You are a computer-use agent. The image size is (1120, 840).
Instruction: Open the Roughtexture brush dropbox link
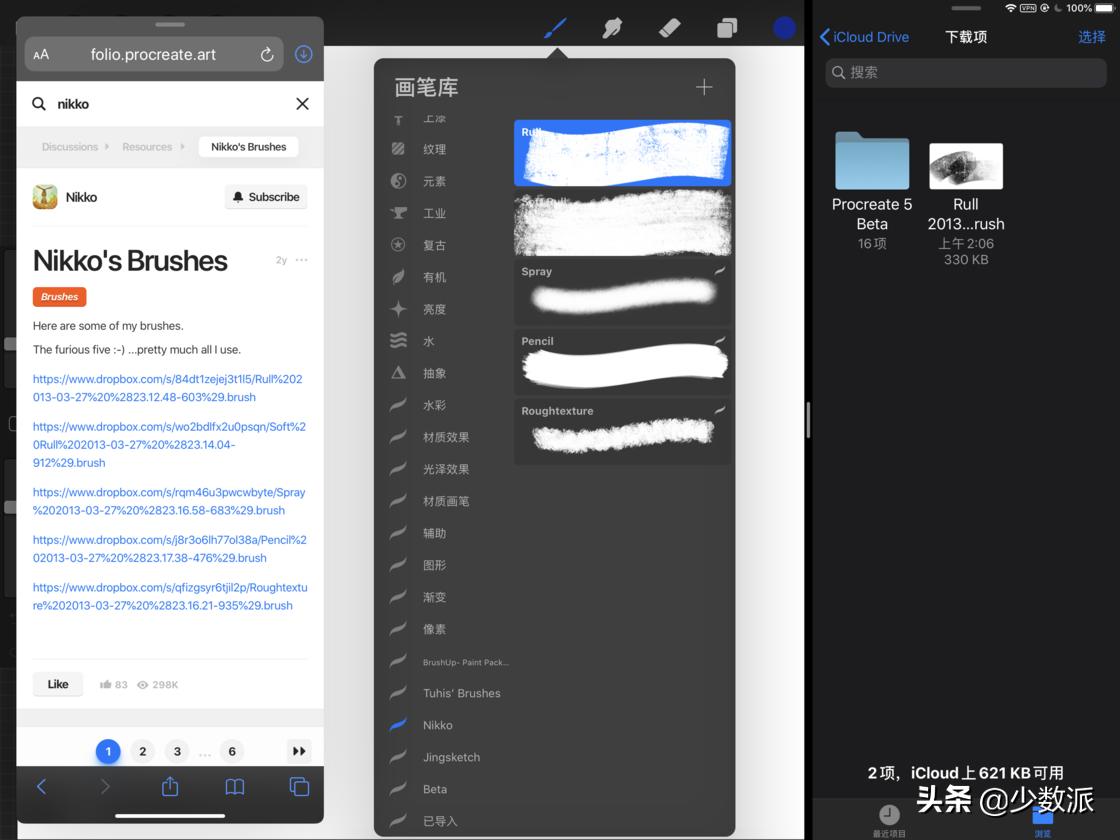(170, 596)
